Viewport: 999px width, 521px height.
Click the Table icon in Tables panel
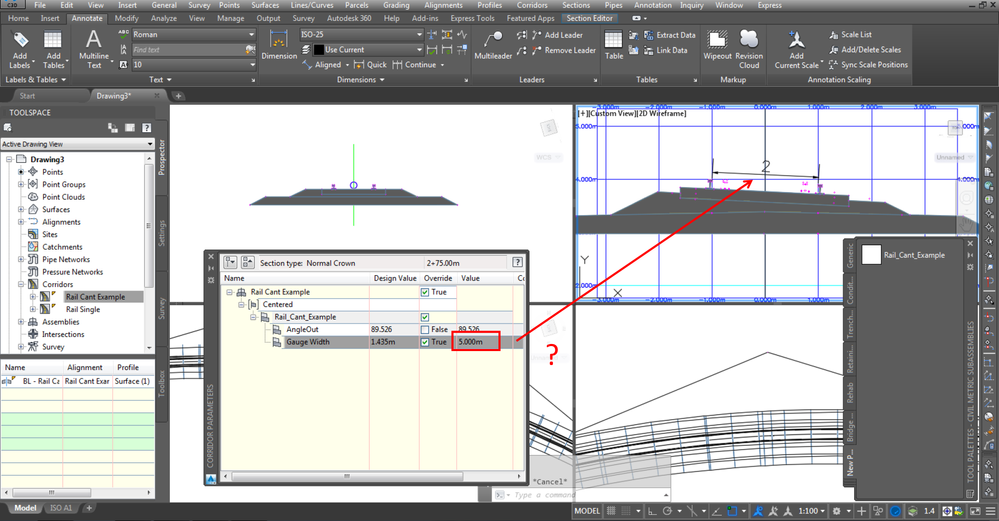point(614,45)
